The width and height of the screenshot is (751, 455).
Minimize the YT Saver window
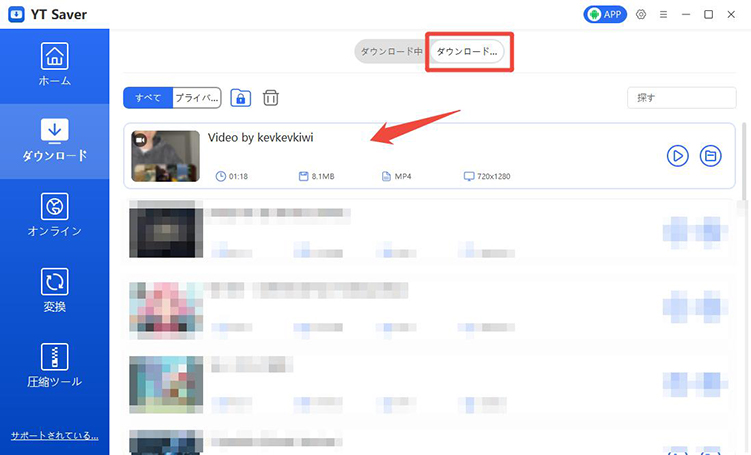click(686, 14)
